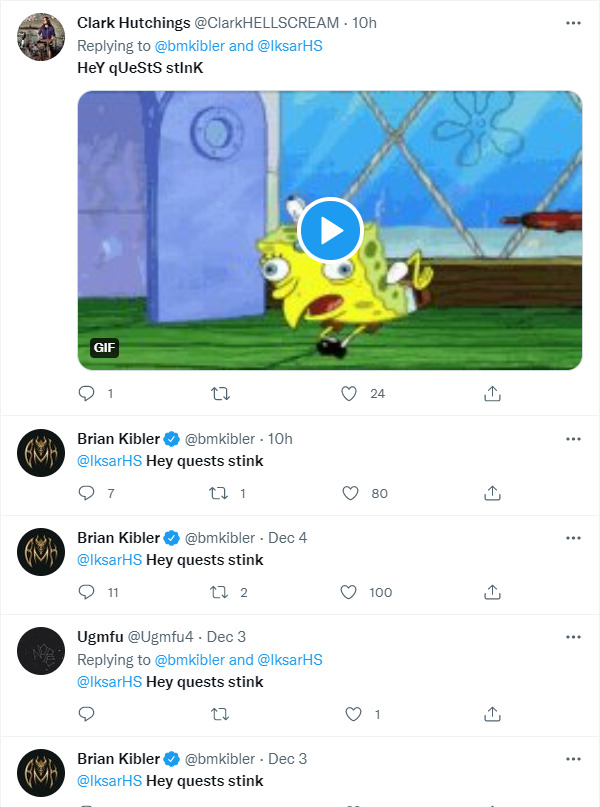Reply to Clark Hutchings' tweet
The height and width of the screenshot is (807, 600).
[87, 394]
